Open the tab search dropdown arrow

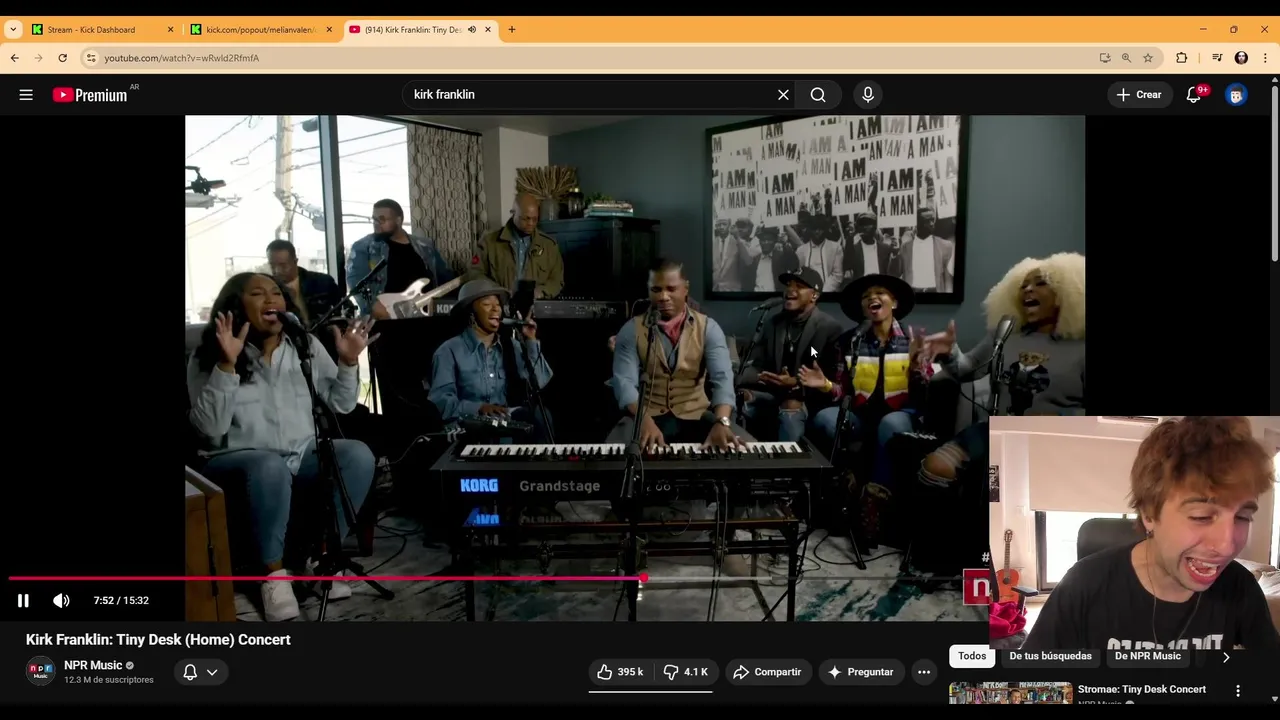(x=12, y=30)
